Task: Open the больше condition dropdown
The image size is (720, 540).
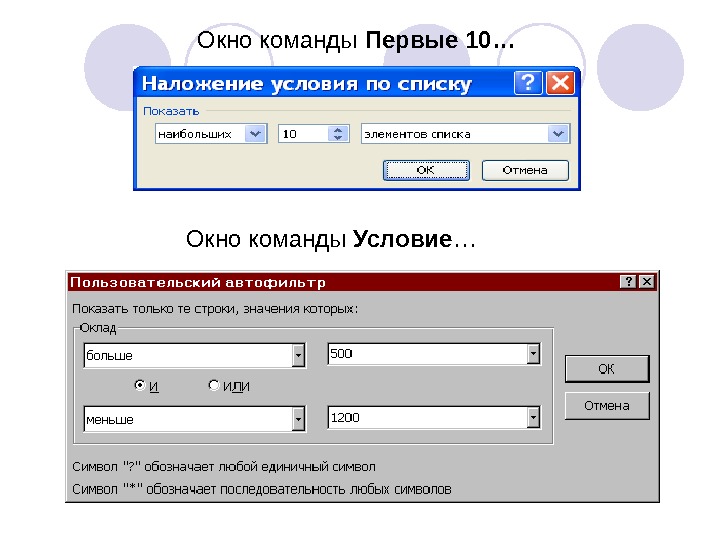Action: click(298, 355)
